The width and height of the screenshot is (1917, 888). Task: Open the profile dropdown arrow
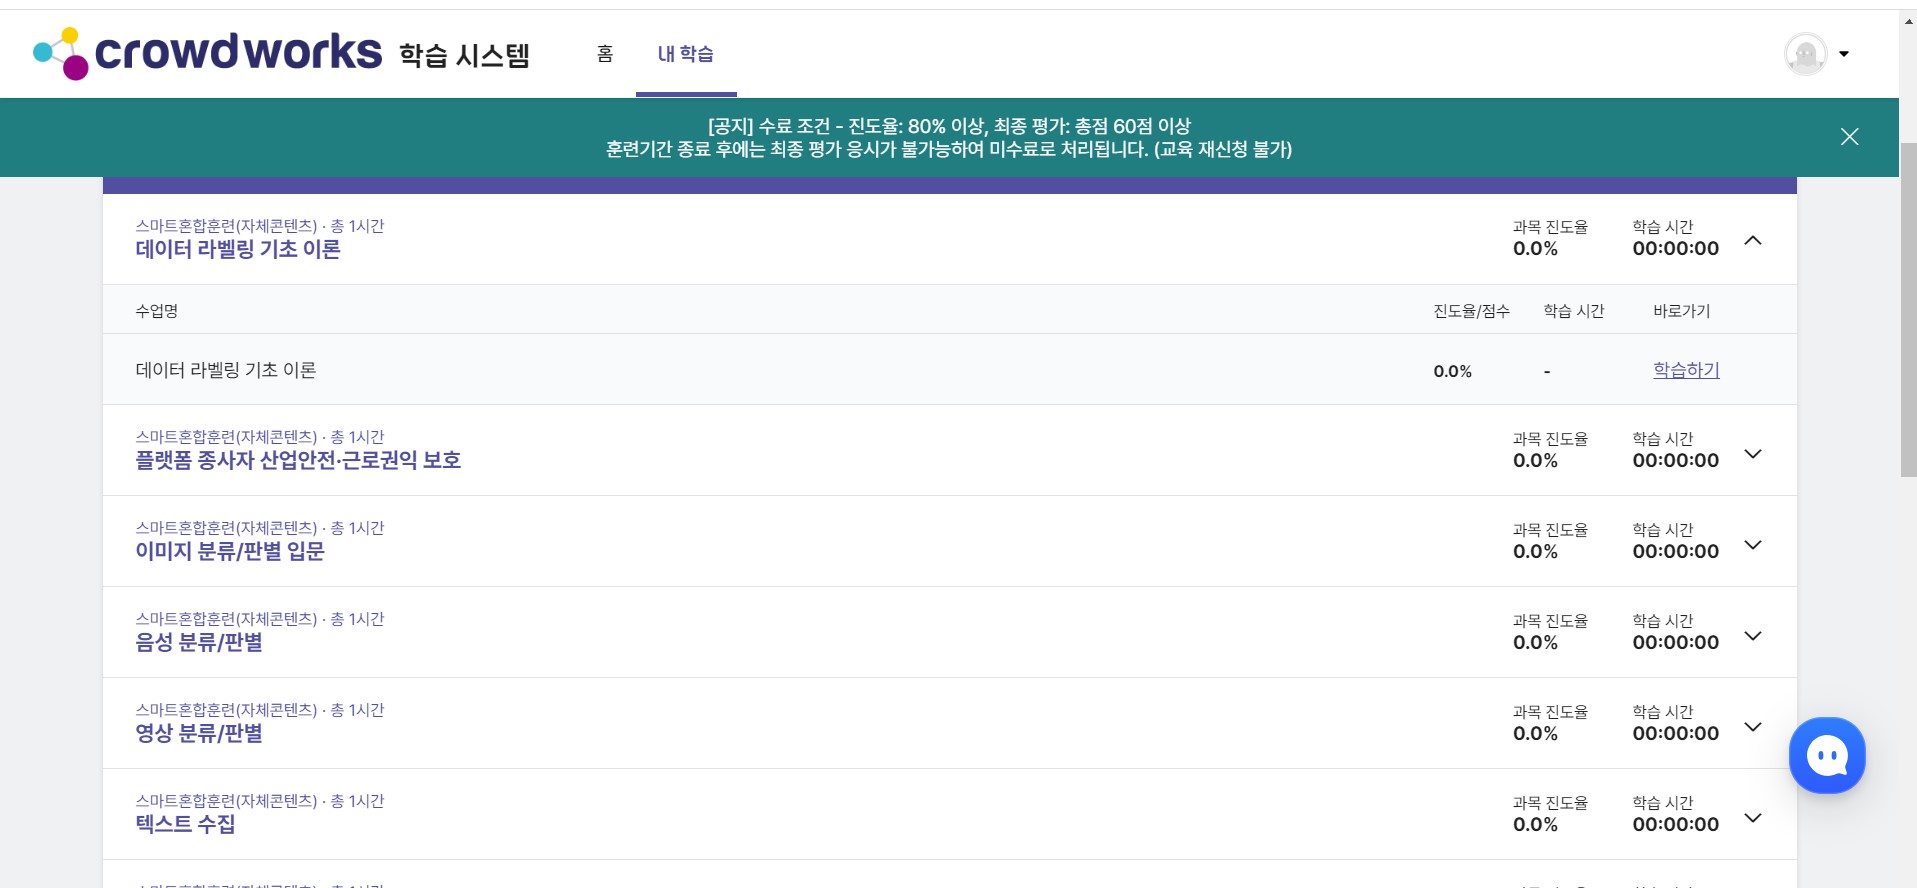1844,54
